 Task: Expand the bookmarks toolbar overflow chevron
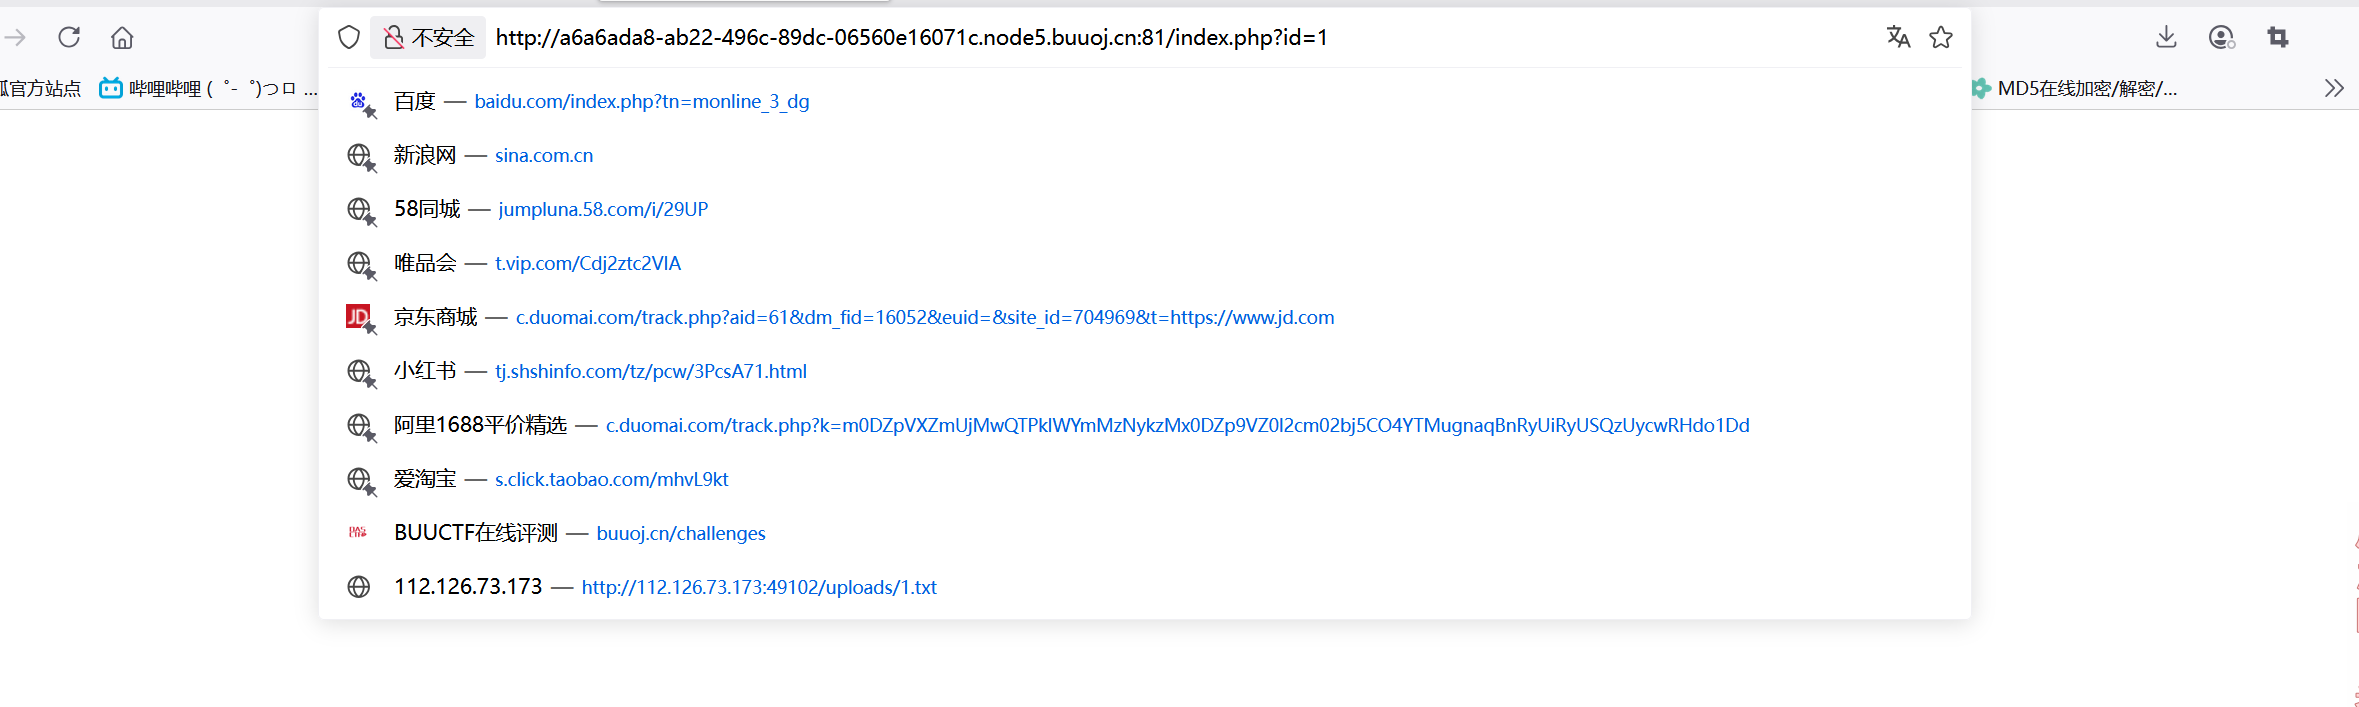tap(2334, 88)
